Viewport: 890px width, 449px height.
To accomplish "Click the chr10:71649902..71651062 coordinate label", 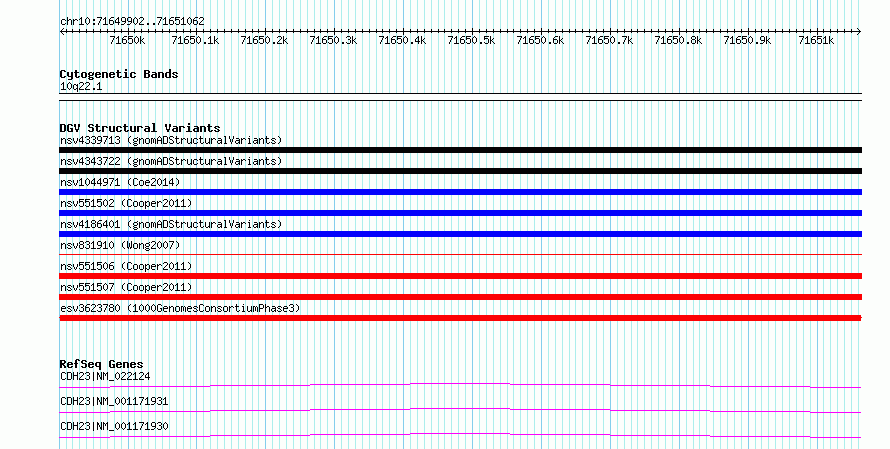I will (x=132, y=22).
